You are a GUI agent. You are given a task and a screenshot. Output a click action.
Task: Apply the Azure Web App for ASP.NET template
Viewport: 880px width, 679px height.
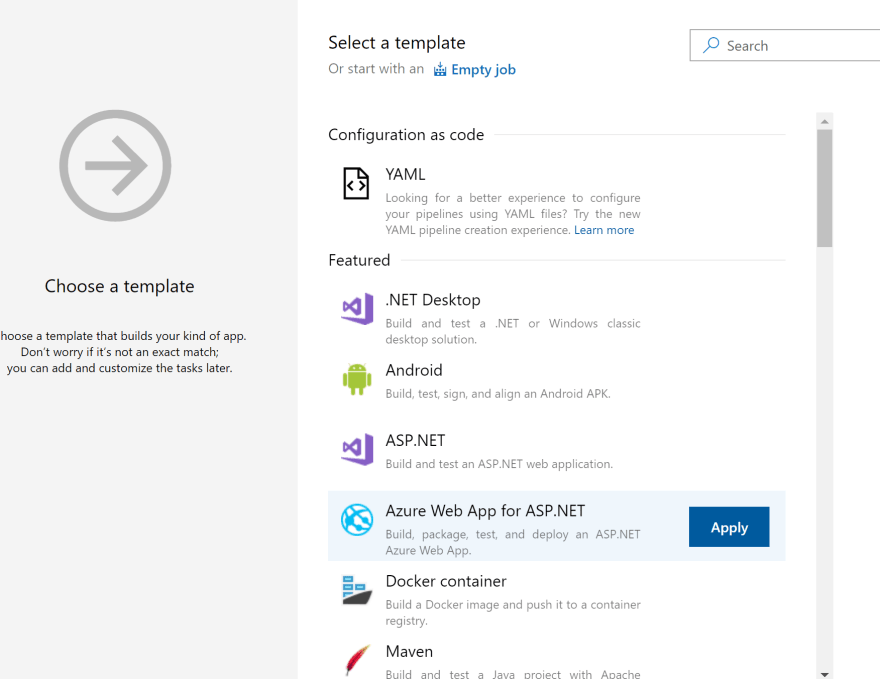click(x=729, y=527)
